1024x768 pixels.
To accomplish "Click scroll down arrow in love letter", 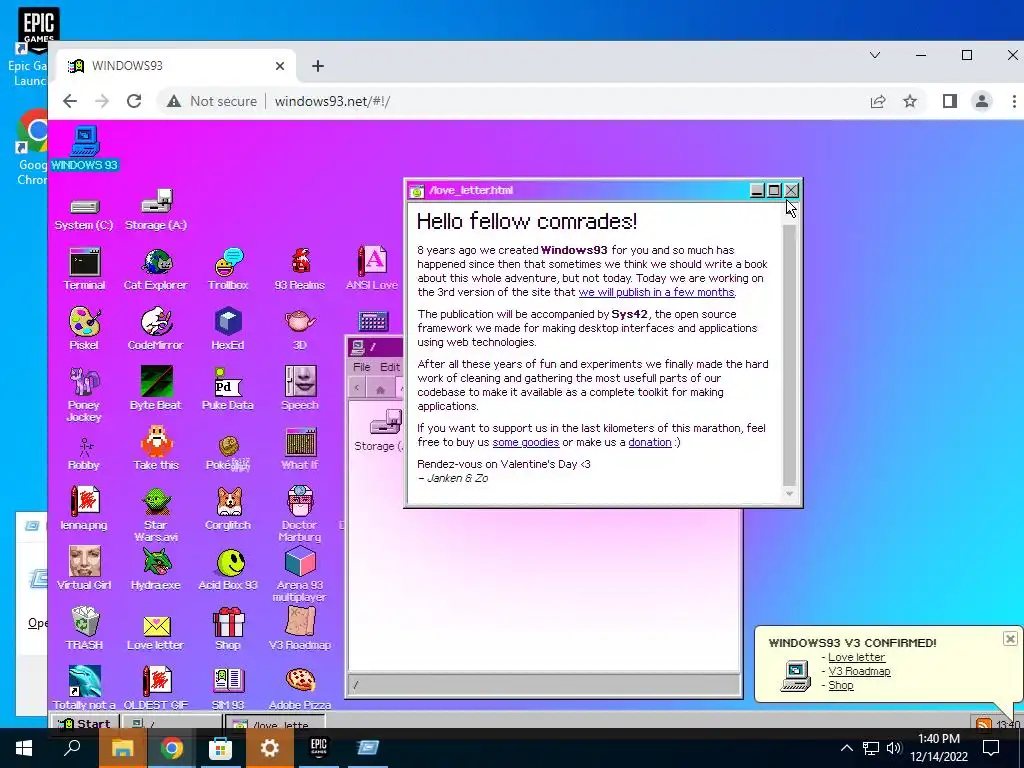I will tap(789, 494).
